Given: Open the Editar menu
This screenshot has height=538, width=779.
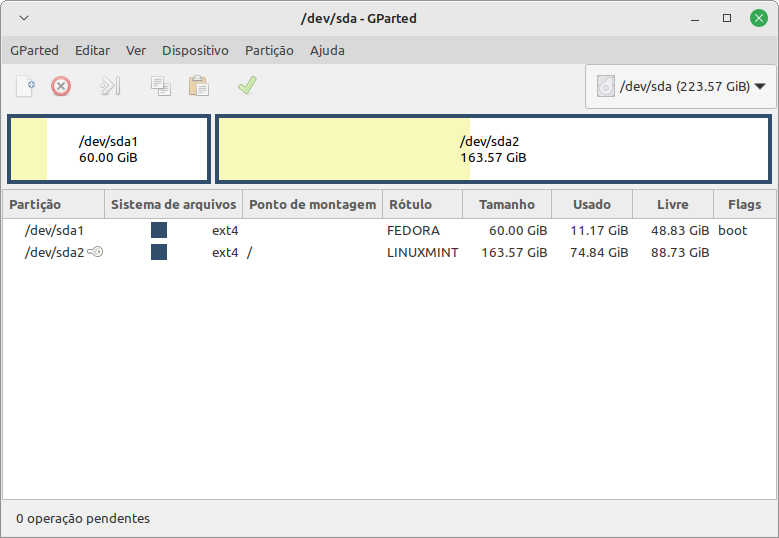Looking at the screenshot, I should click(x=92, y=51).
